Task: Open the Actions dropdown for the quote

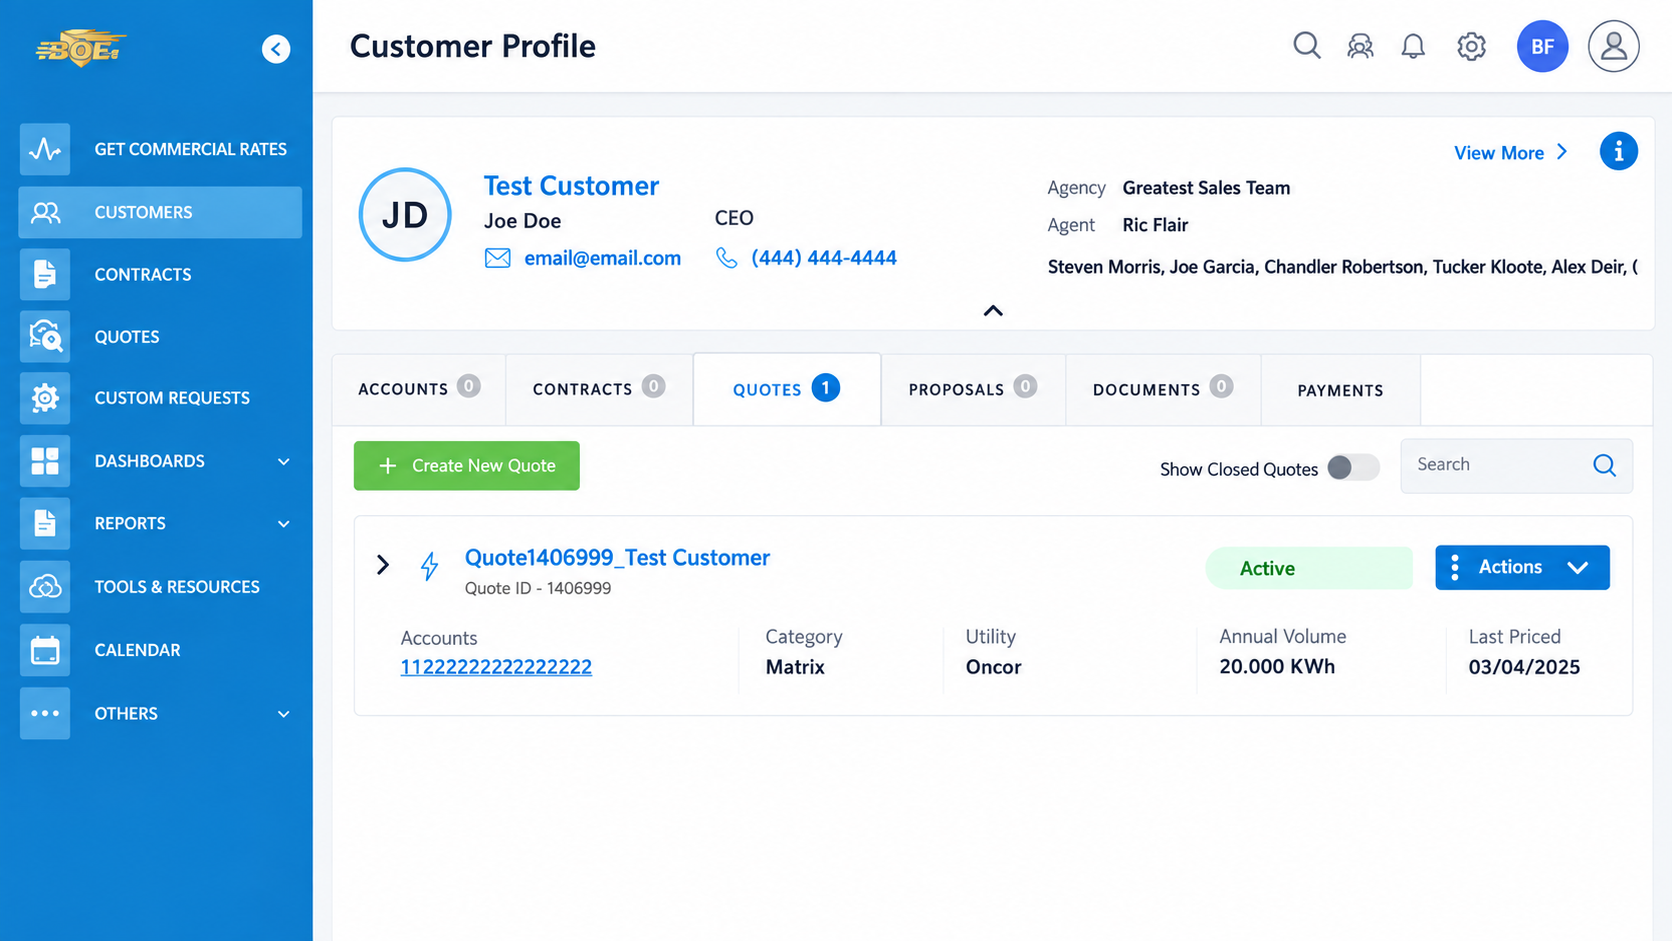Action: point(1522,567)
